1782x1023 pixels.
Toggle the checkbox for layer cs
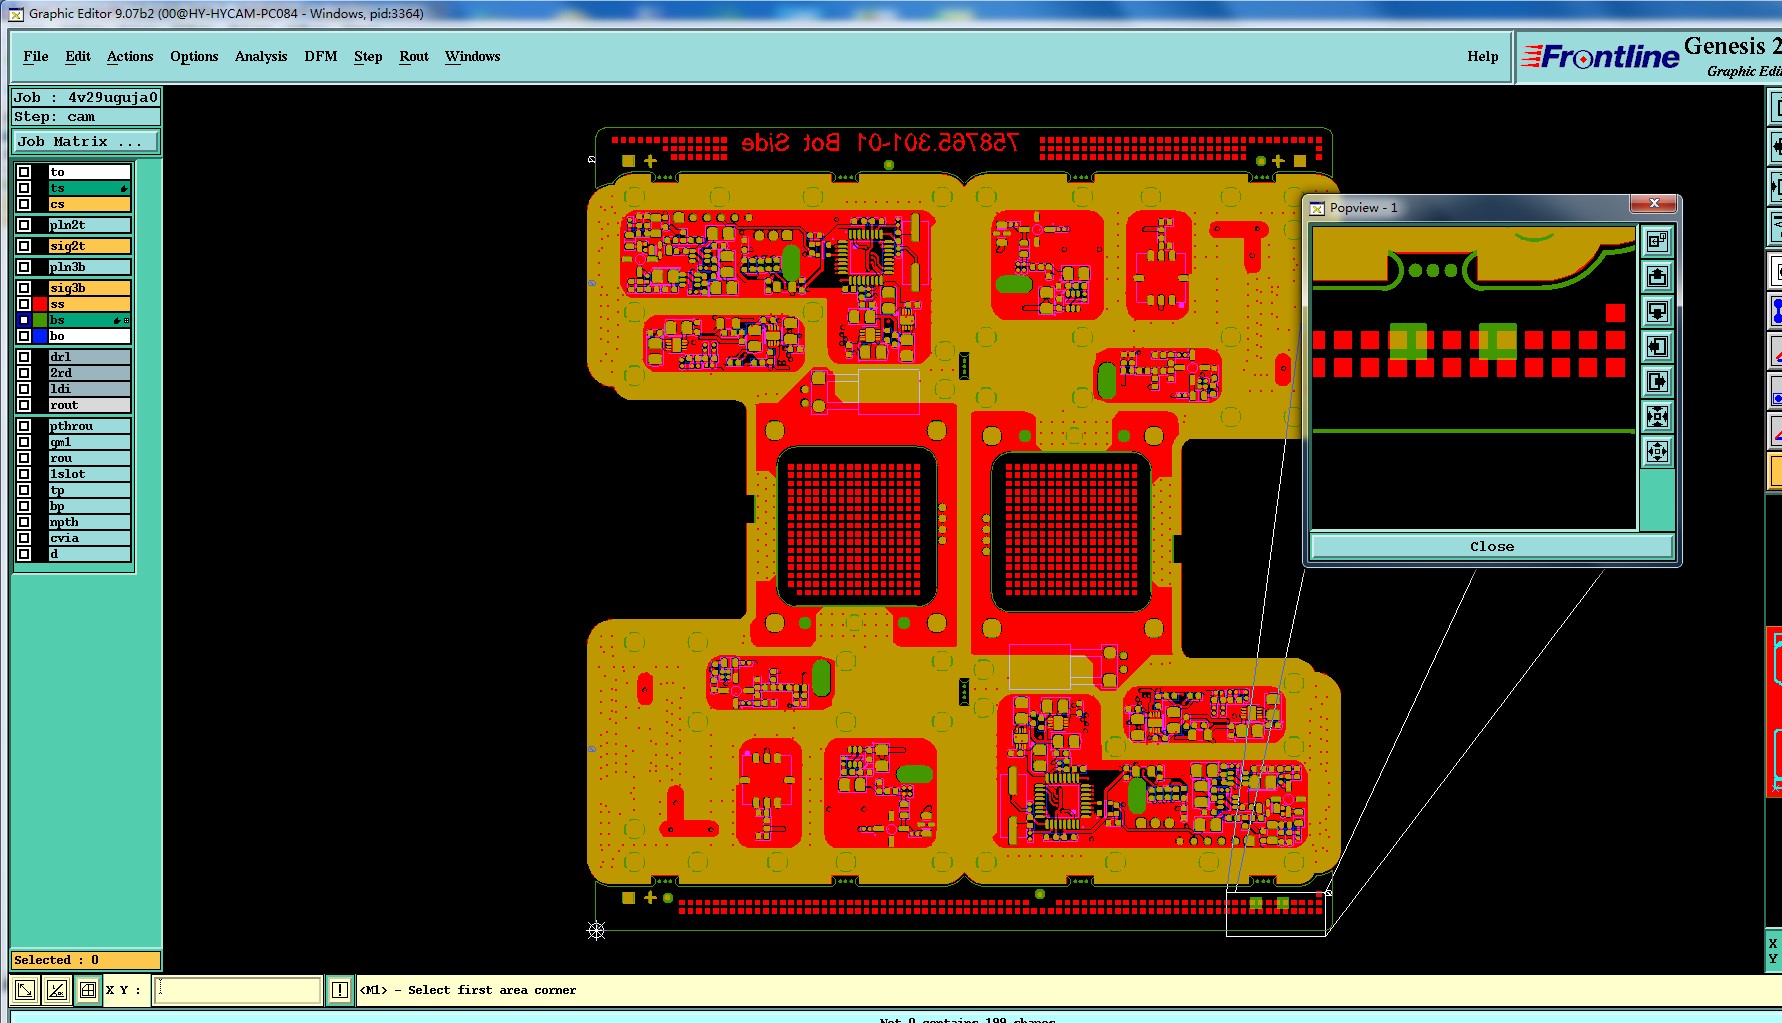point(24,204)
